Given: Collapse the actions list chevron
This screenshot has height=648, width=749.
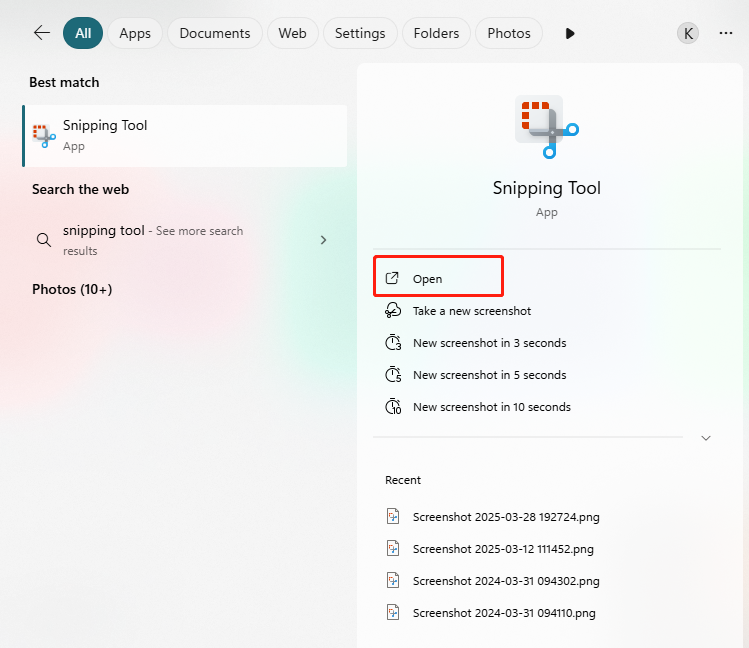Looking at the screenshot, I should coord(706,438).
